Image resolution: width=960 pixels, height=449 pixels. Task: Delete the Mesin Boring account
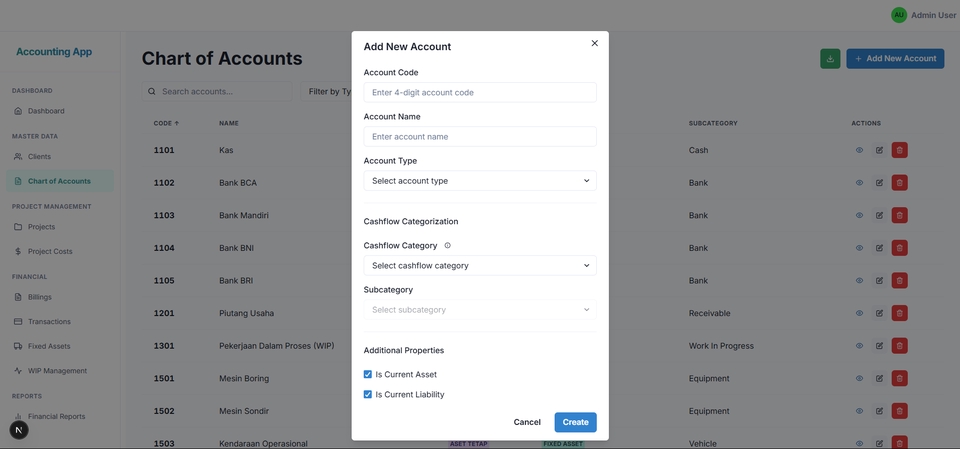pos(899,379)
